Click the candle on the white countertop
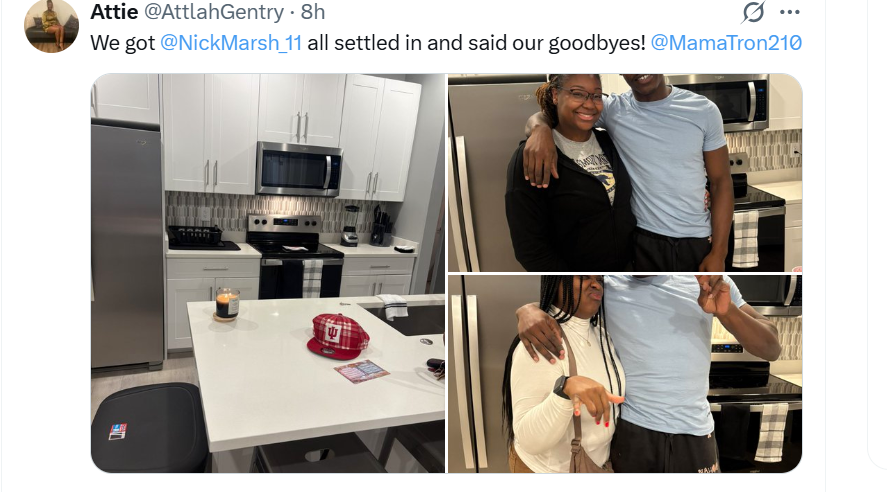 (227, 304)
